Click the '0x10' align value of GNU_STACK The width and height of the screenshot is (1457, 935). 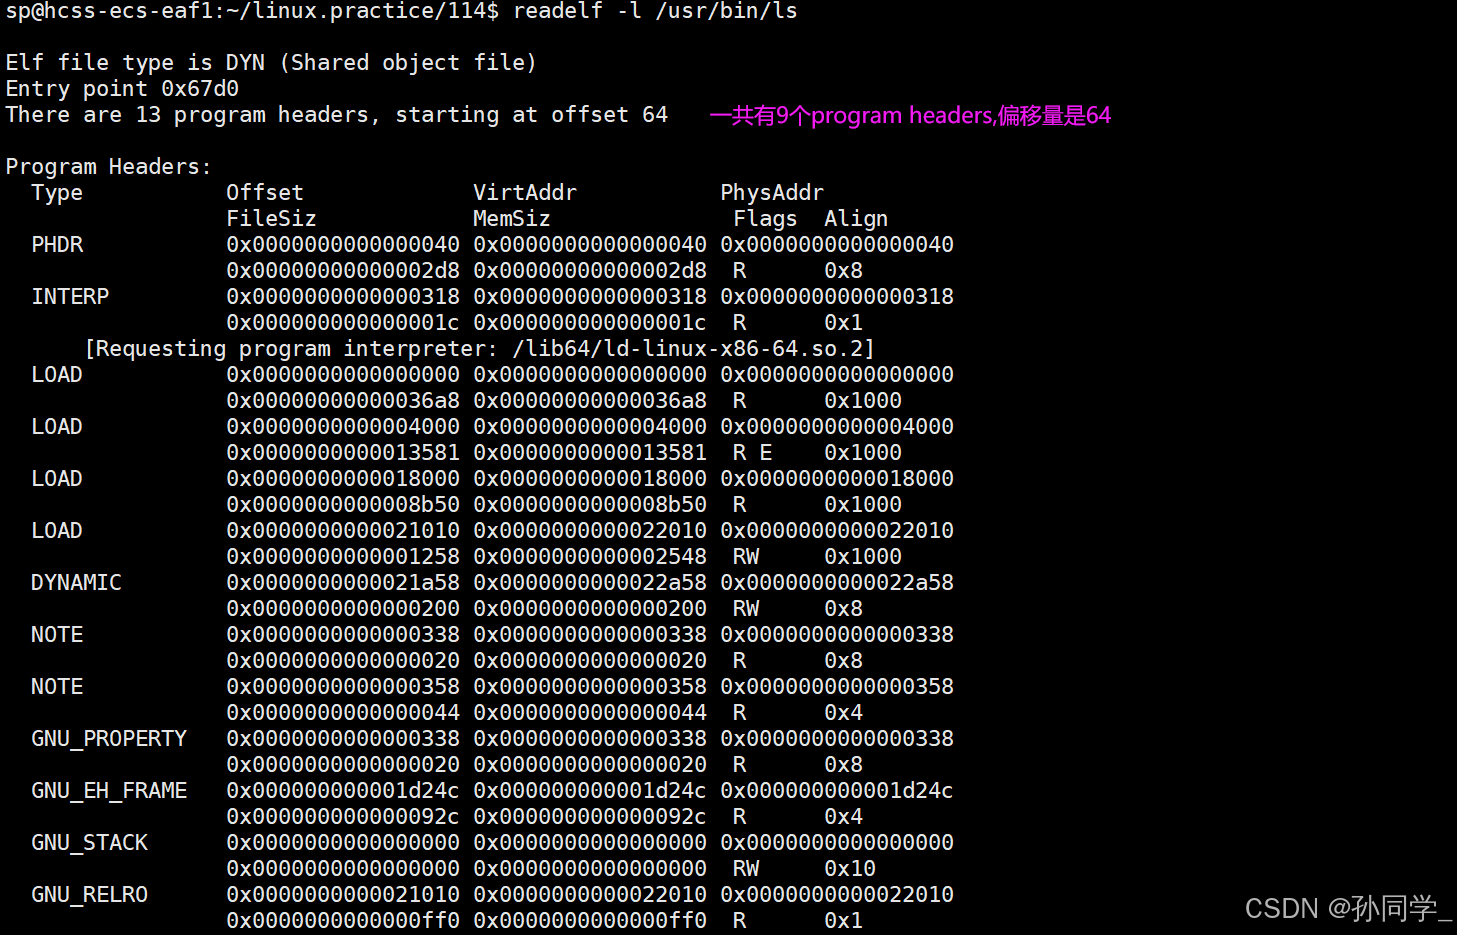(x=850, y=869)
